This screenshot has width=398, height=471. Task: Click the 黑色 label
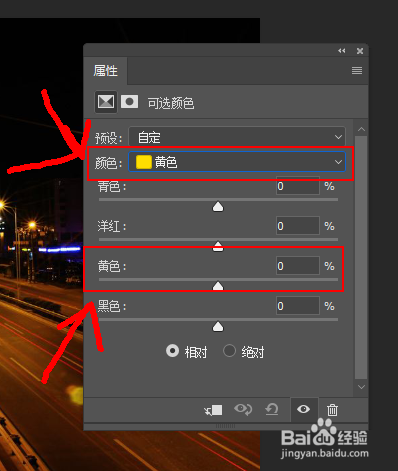(x=112, y=306)
